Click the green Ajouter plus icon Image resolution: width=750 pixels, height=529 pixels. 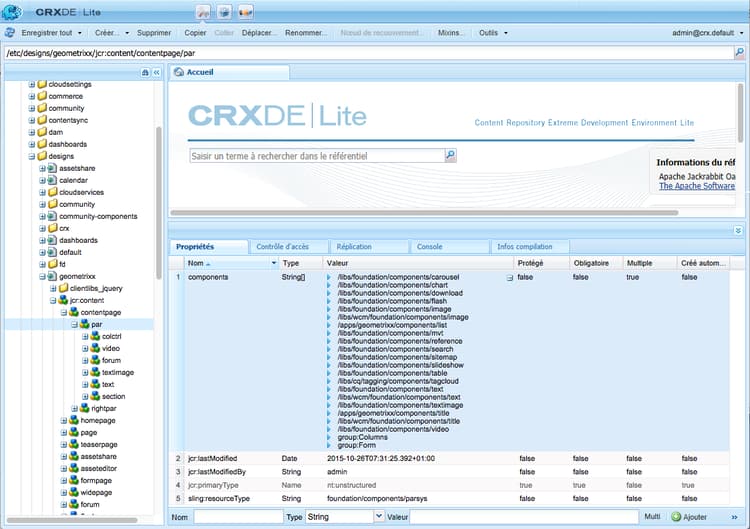(x=676, y=517)
